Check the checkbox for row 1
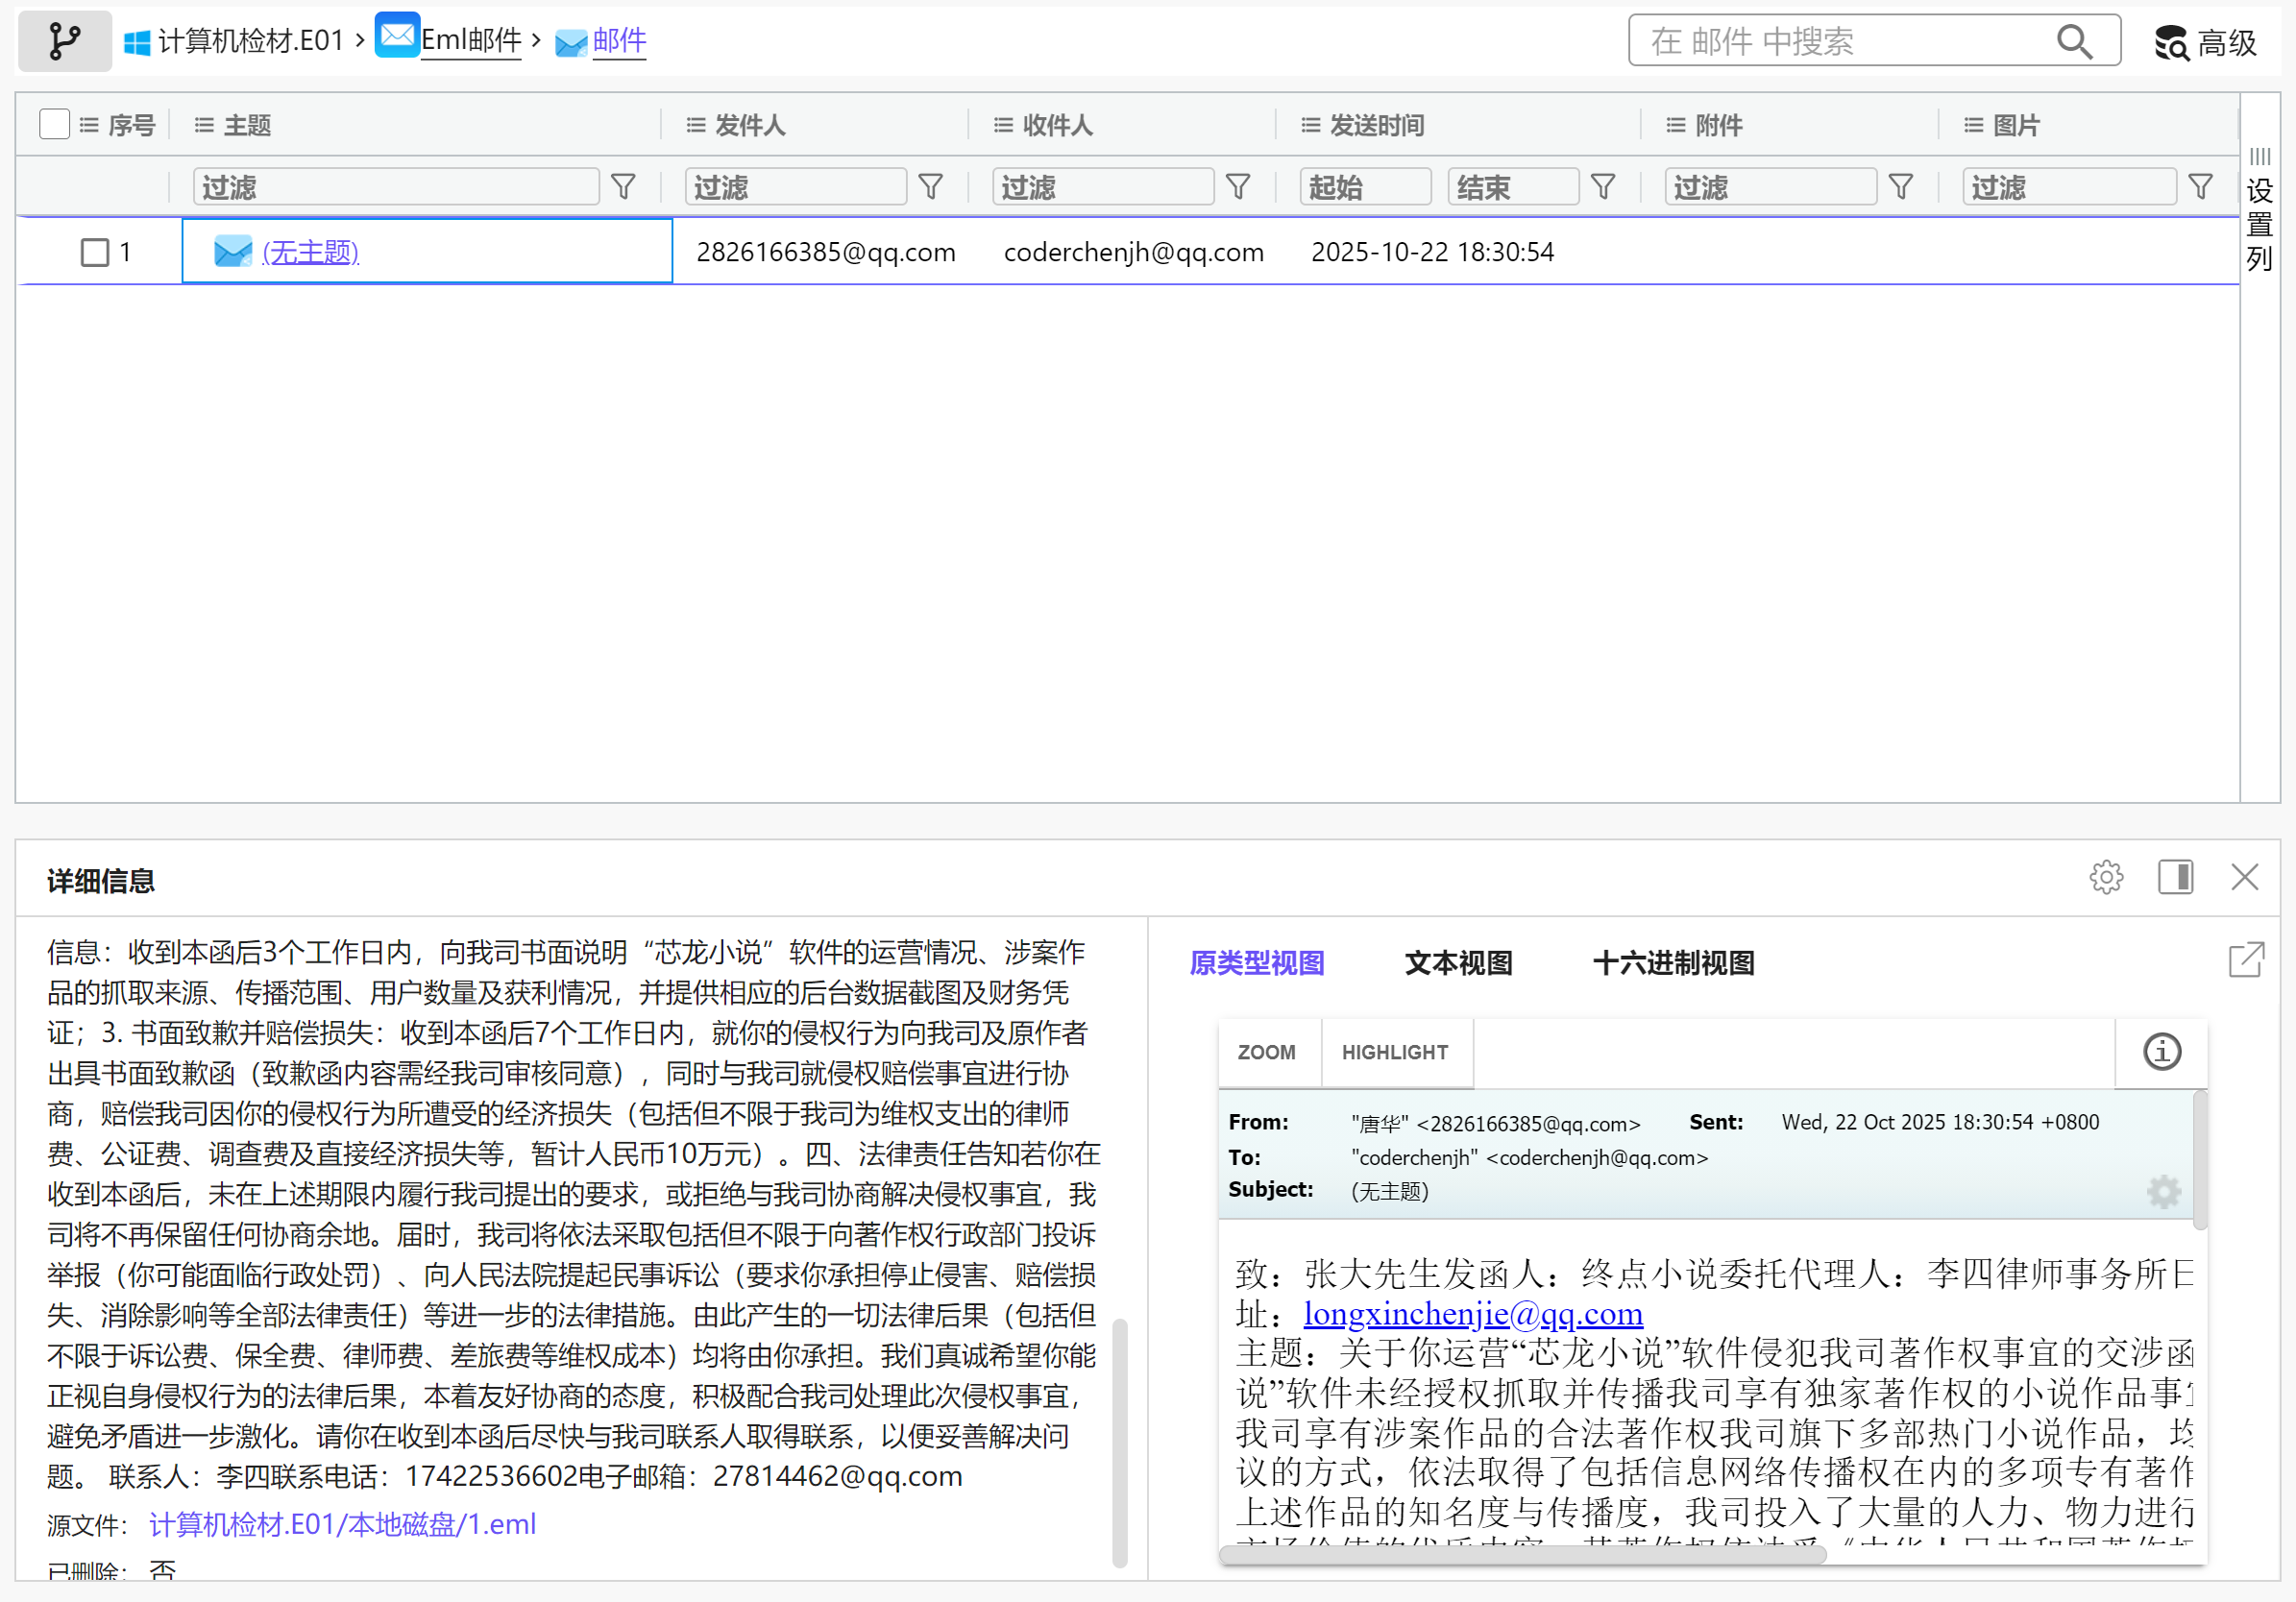 tap(95, 252)
